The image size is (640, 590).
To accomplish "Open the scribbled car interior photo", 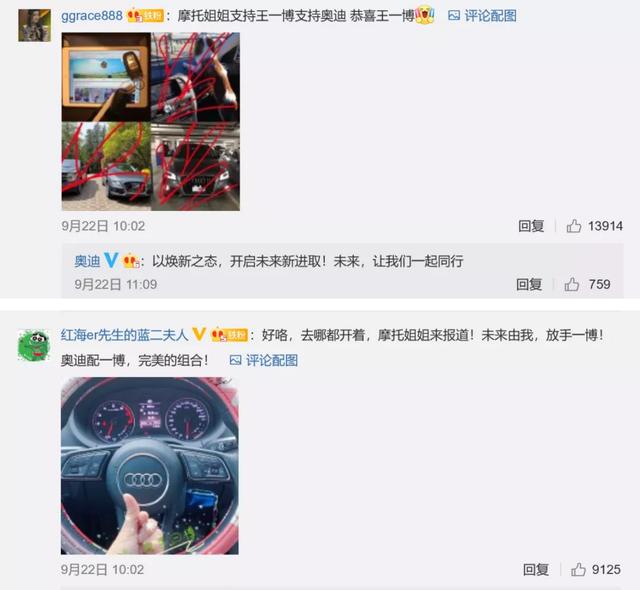I will tap(196, 77).
